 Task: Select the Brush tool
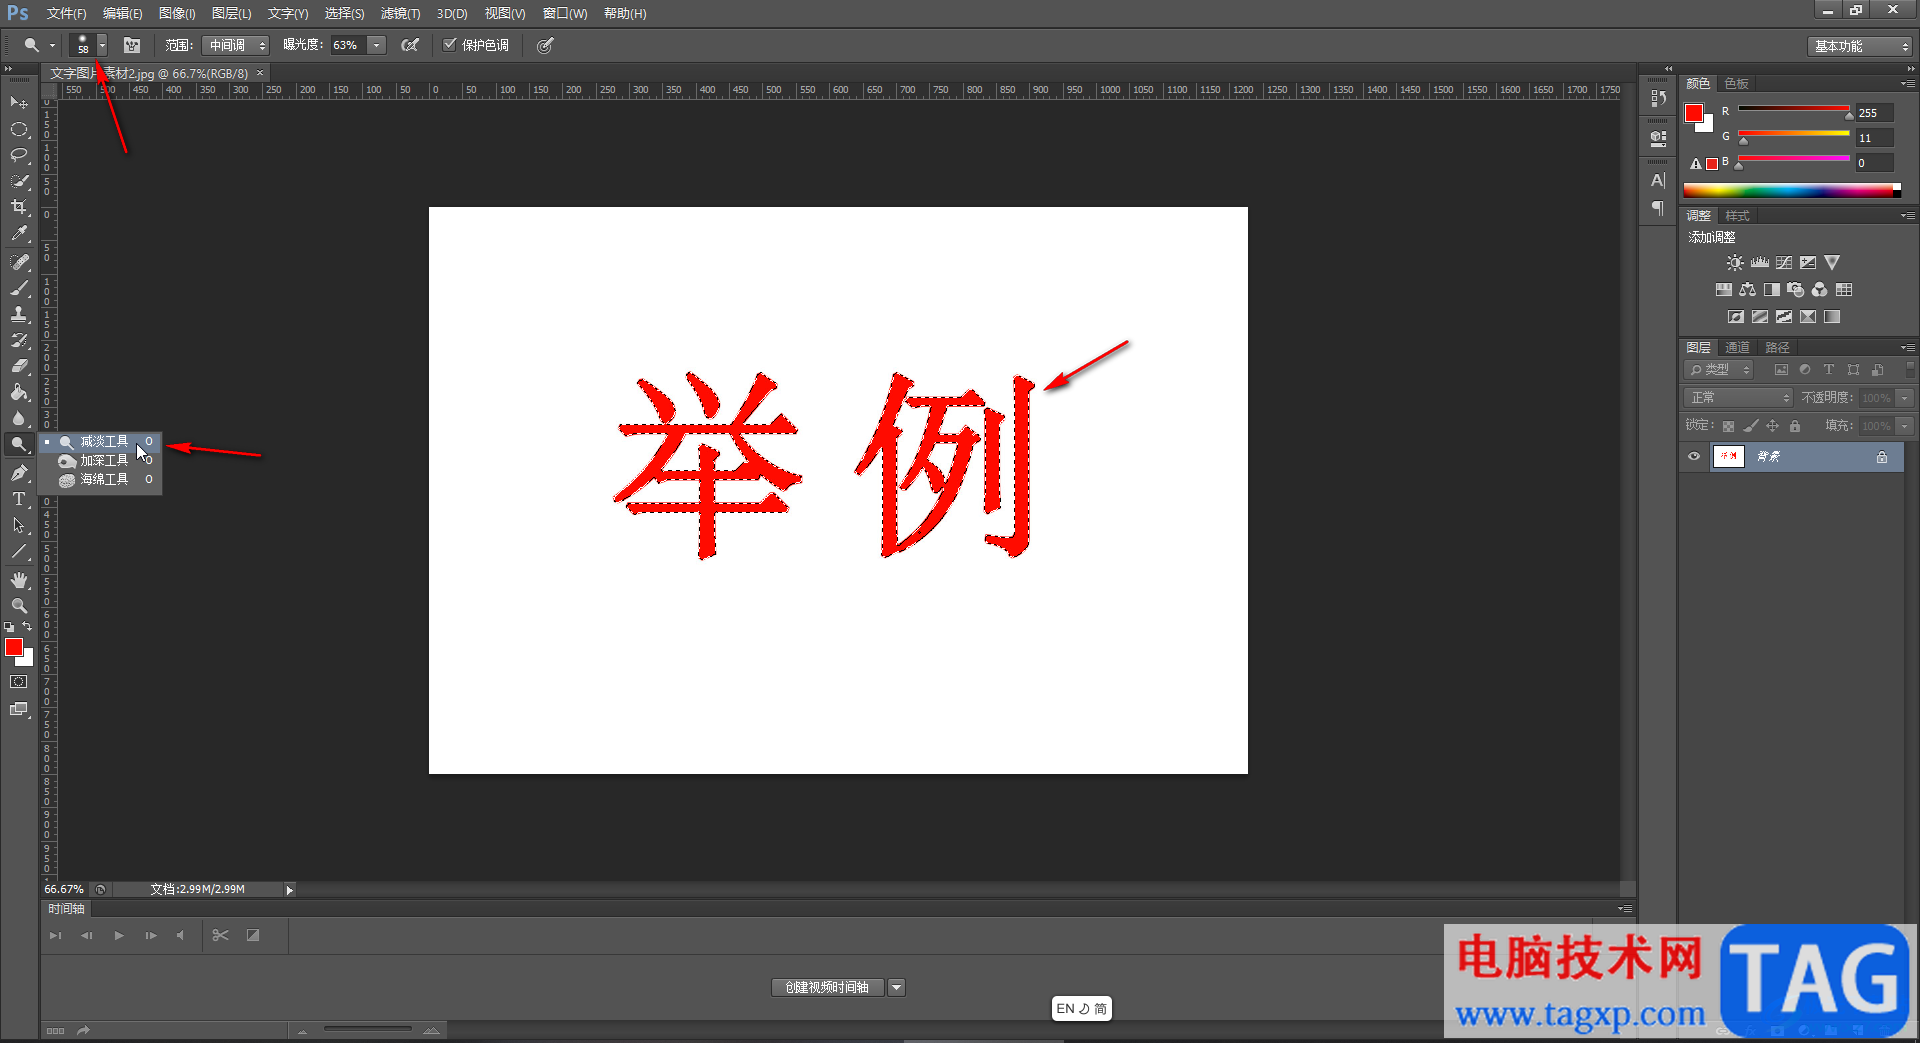pyautogui.click(x=19, y=288)
